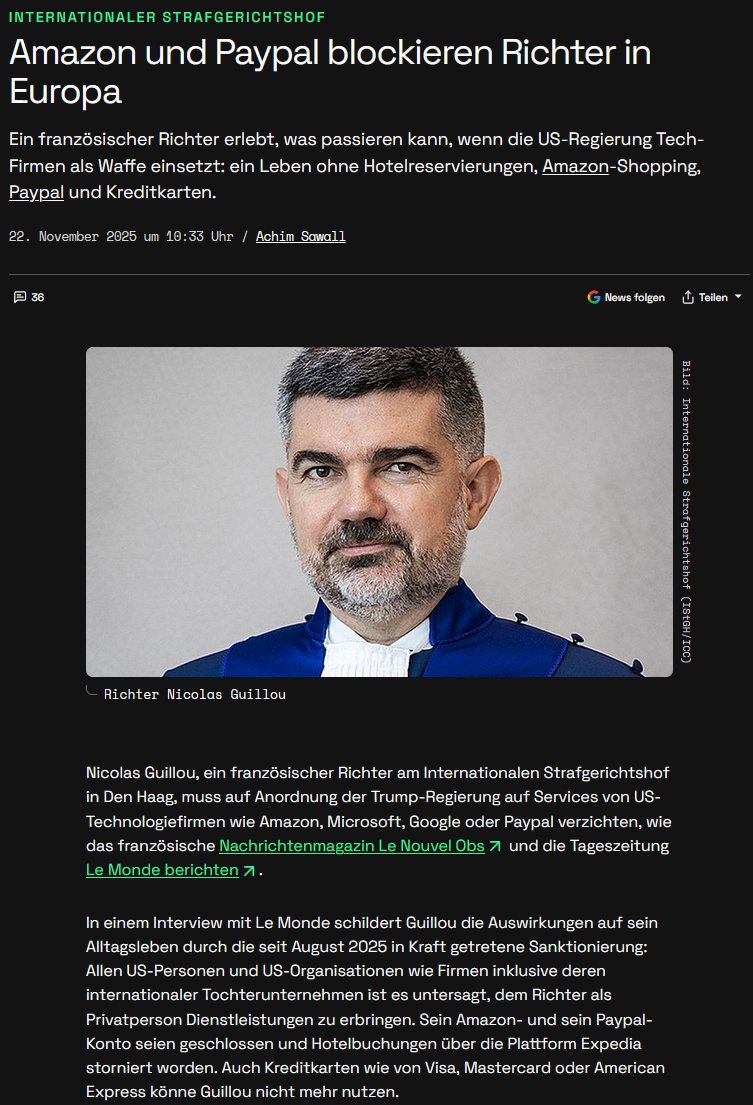The width and height of the screenshot is (753, 1105).
Task: Open the Nachrichtenmagazin Le Nouvel Obs link
Action: pyautogui.click(x=352, y=846)
